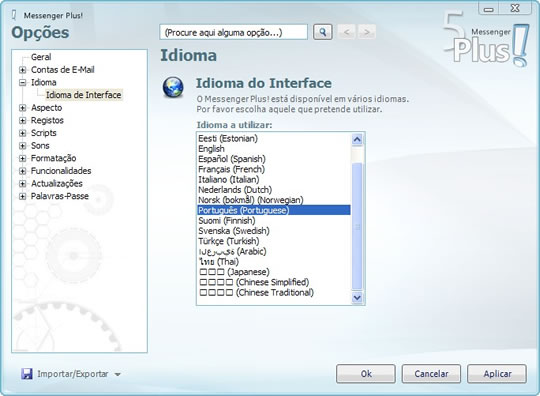The width and height of the screenshot is (540, 396).
Task: Click the language list scroll up arrow
Action: click(x=357, y=140)
